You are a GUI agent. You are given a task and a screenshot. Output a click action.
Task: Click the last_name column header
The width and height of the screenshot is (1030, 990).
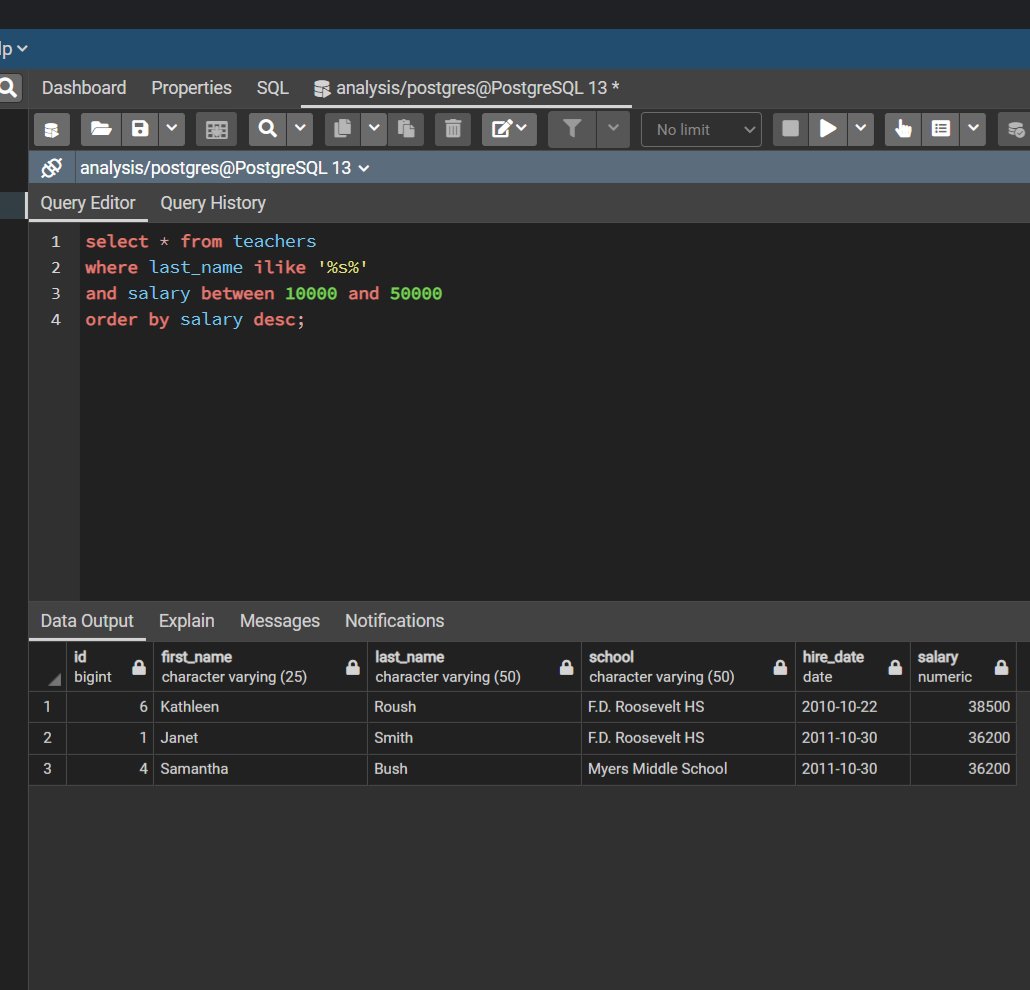pos(474,667)
